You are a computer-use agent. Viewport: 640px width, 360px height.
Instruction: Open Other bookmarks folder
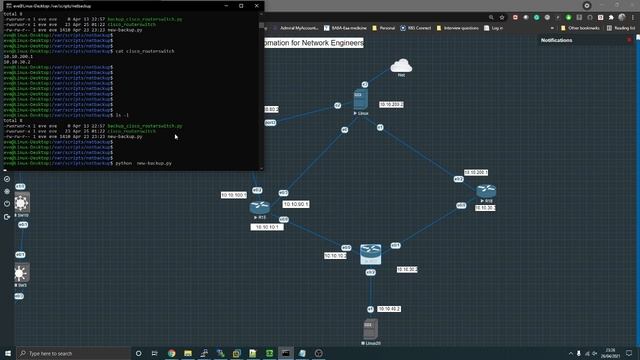580,28
